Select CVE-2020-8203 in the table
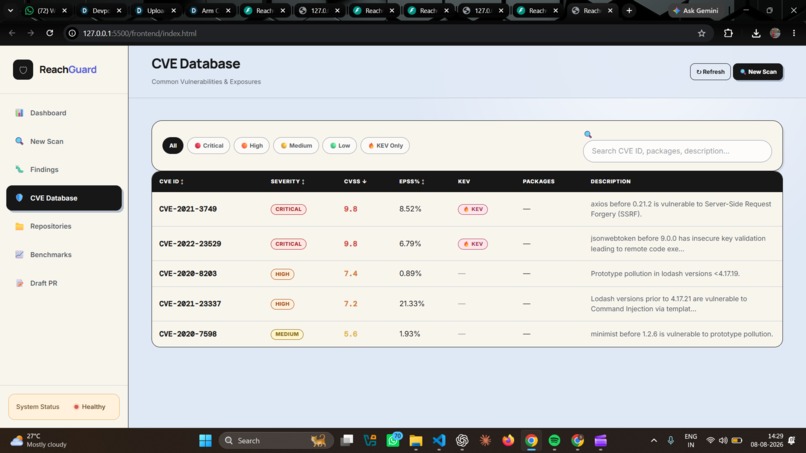 tap(188, 274)
